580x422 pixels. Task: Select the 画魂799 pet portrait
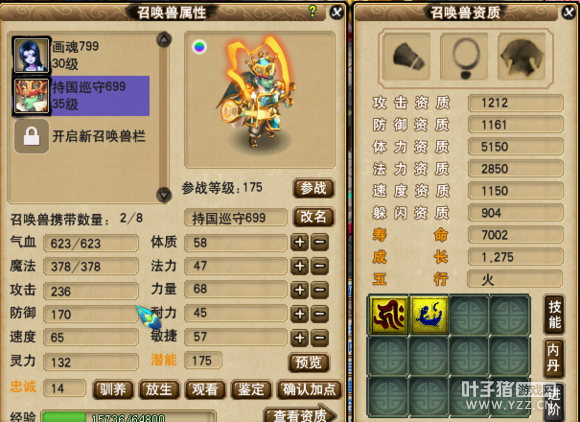tap(31, 55)
